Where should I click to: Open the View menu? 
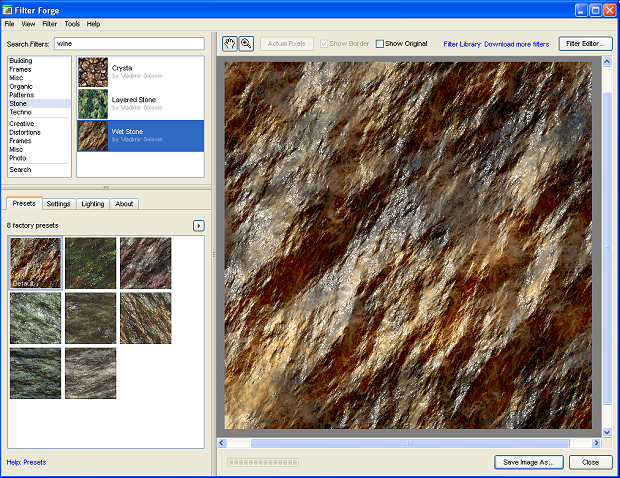click(x=28, y=24)
